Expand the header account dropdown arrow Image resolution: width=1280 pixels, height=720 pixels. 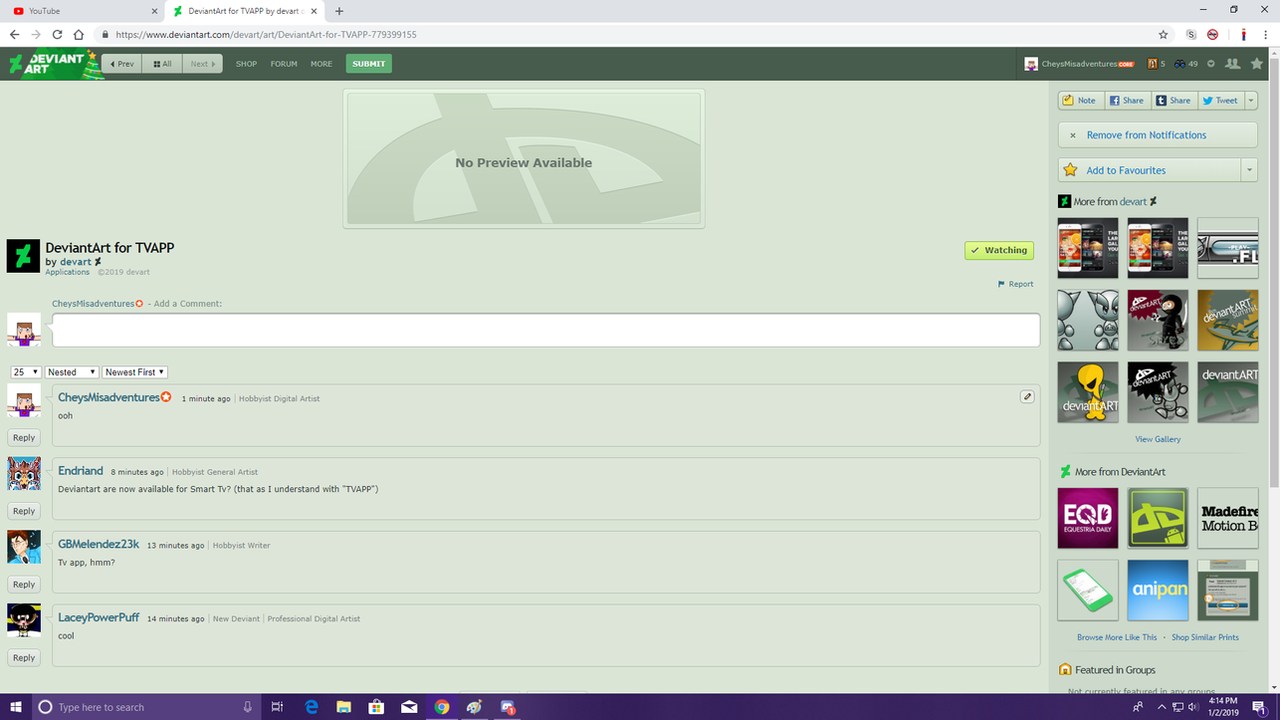pyautogui.click(x=1211, y=64)
